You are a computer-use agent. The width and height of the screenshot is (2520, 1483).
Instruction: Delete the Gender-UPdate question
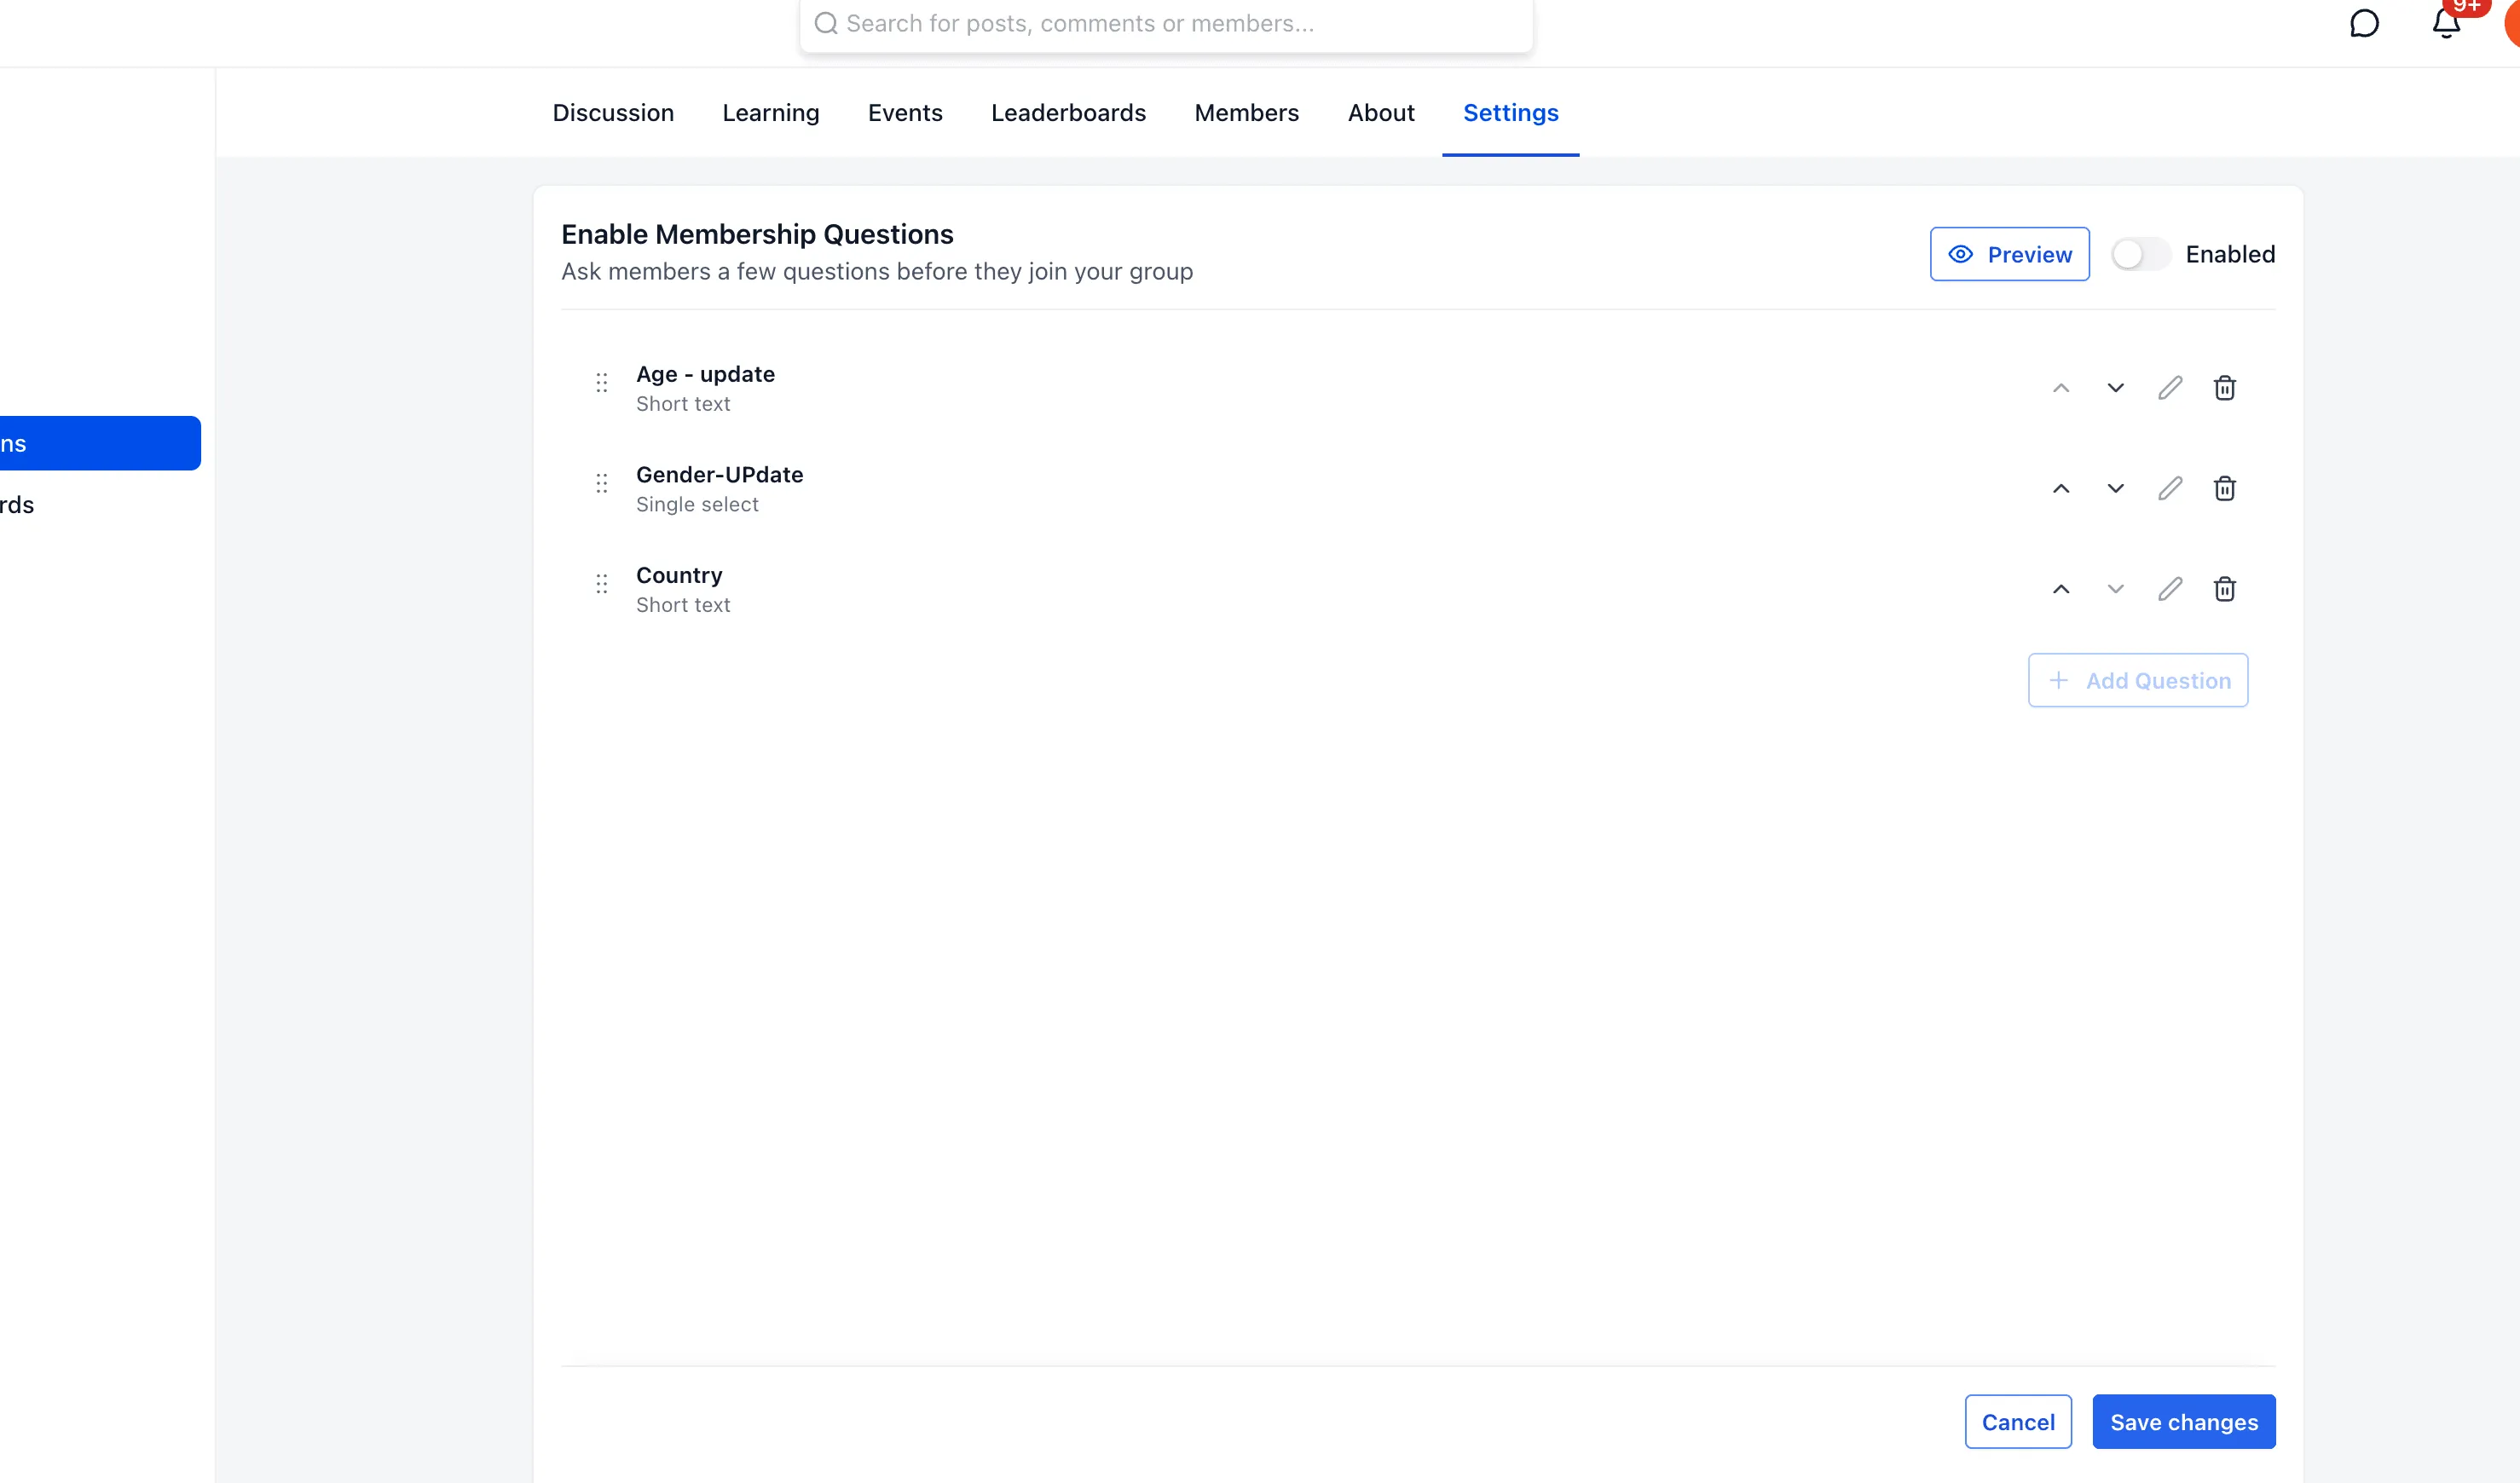2224,488
